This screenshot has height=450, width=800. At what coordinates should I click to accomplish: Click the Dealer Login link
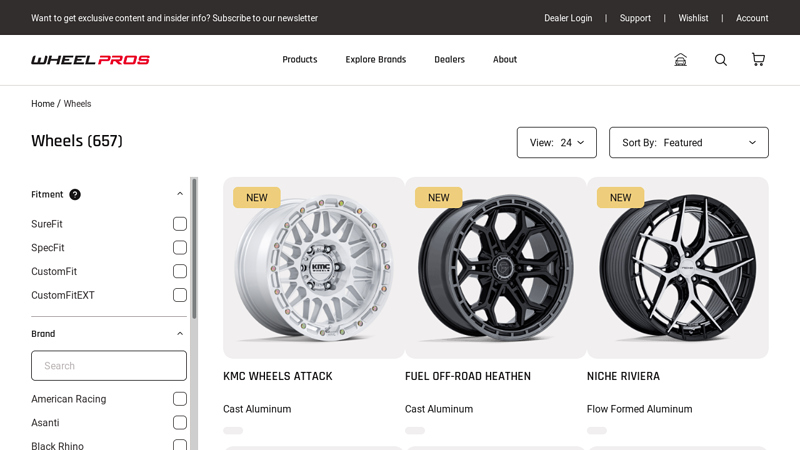(568, 18)
